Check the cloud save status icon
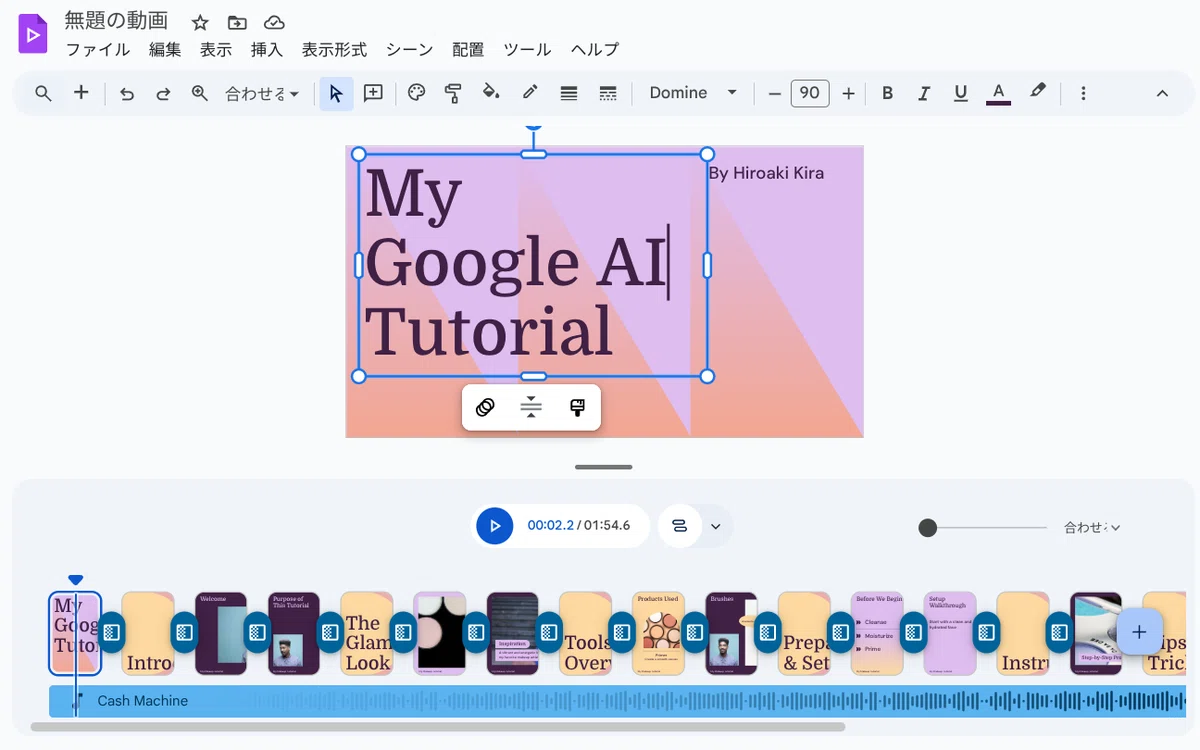Viewport: 1200px width, 750px height. point(274,23)
